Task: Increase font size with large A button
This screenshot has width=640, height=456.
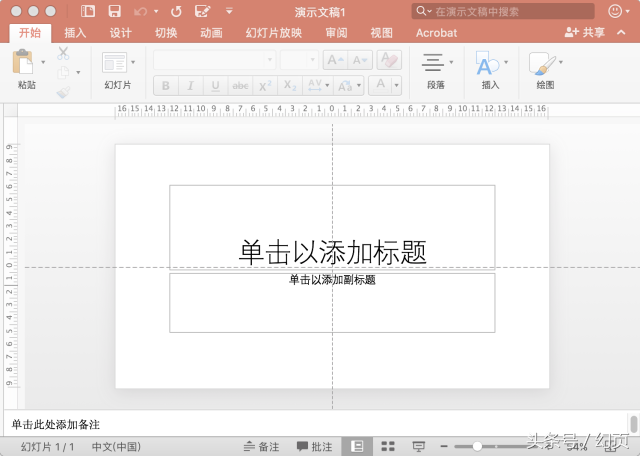Action: click(336, 60)
